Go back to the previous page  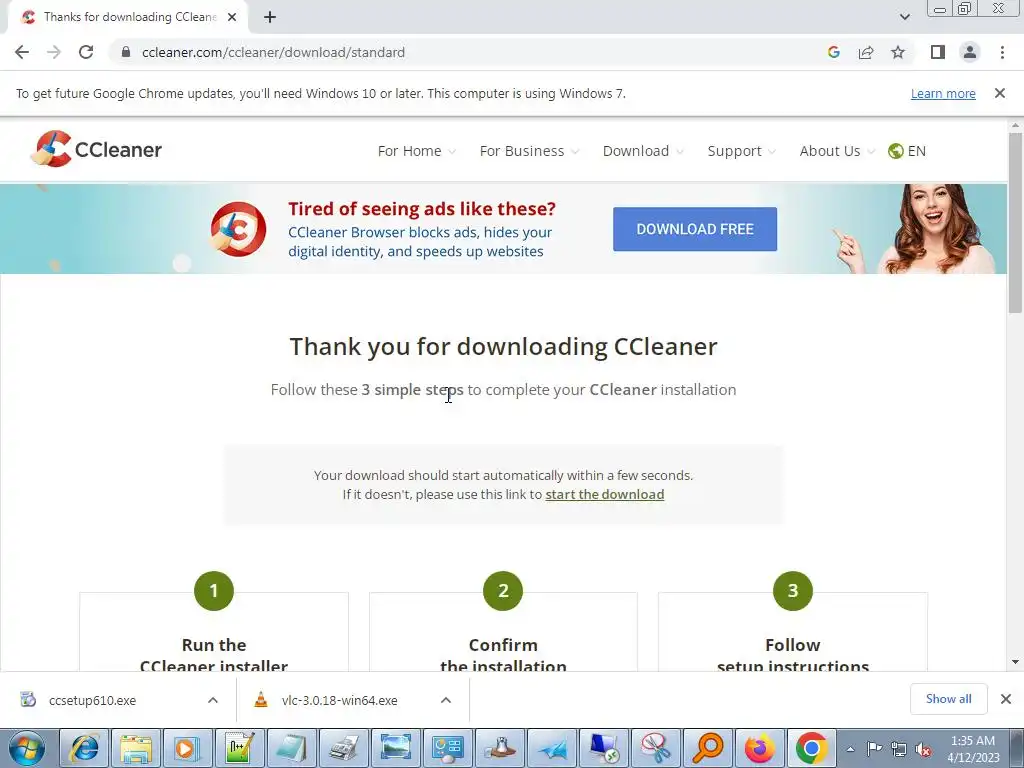[22, 52]
